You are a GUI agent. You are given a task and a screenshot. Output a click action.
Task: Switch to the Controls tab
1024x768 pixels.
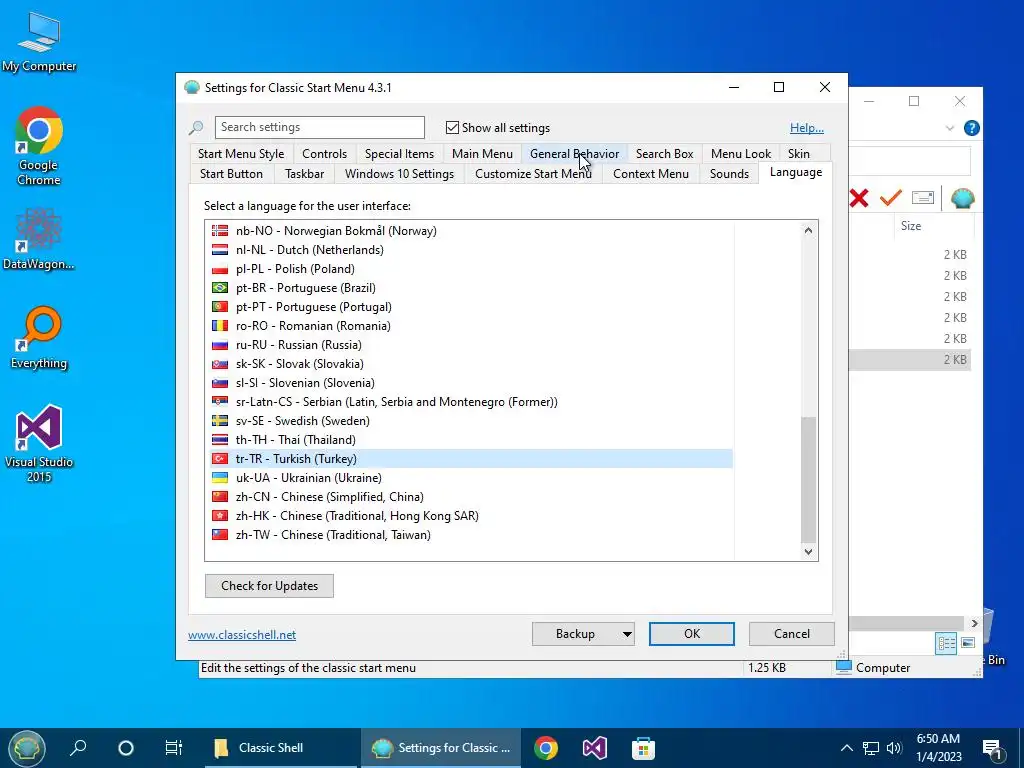point(324,154)
